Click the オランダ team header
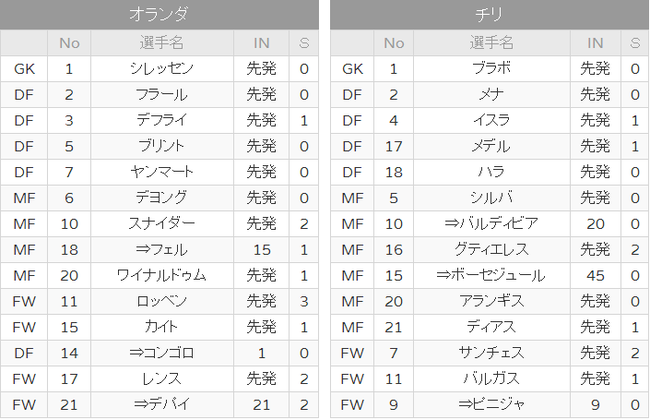 click(159, 14)
